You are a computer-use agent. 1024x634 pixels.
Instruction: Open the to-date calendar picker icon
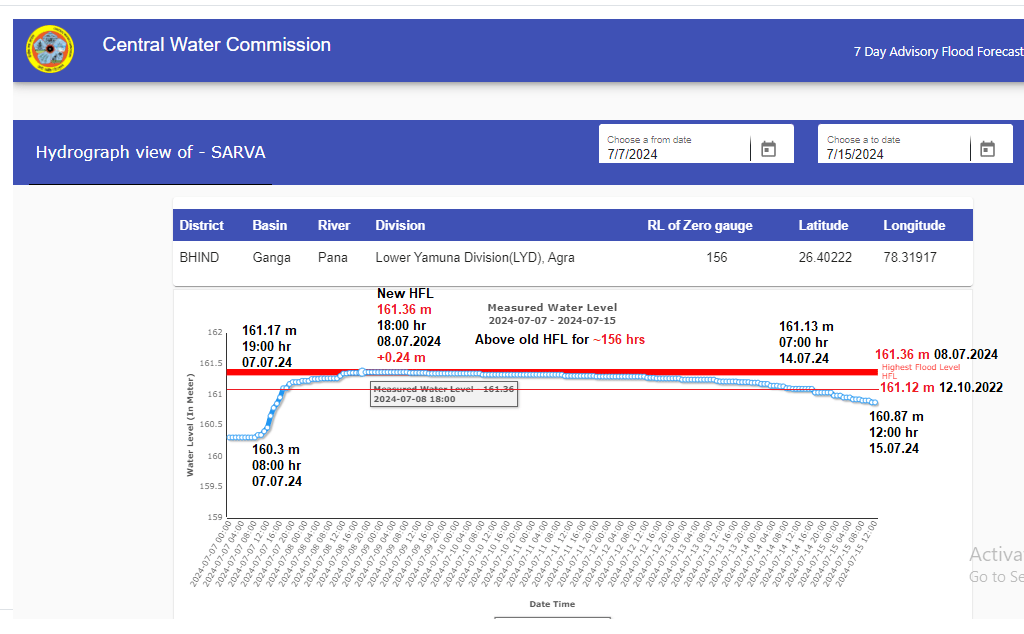click(987, 149)
